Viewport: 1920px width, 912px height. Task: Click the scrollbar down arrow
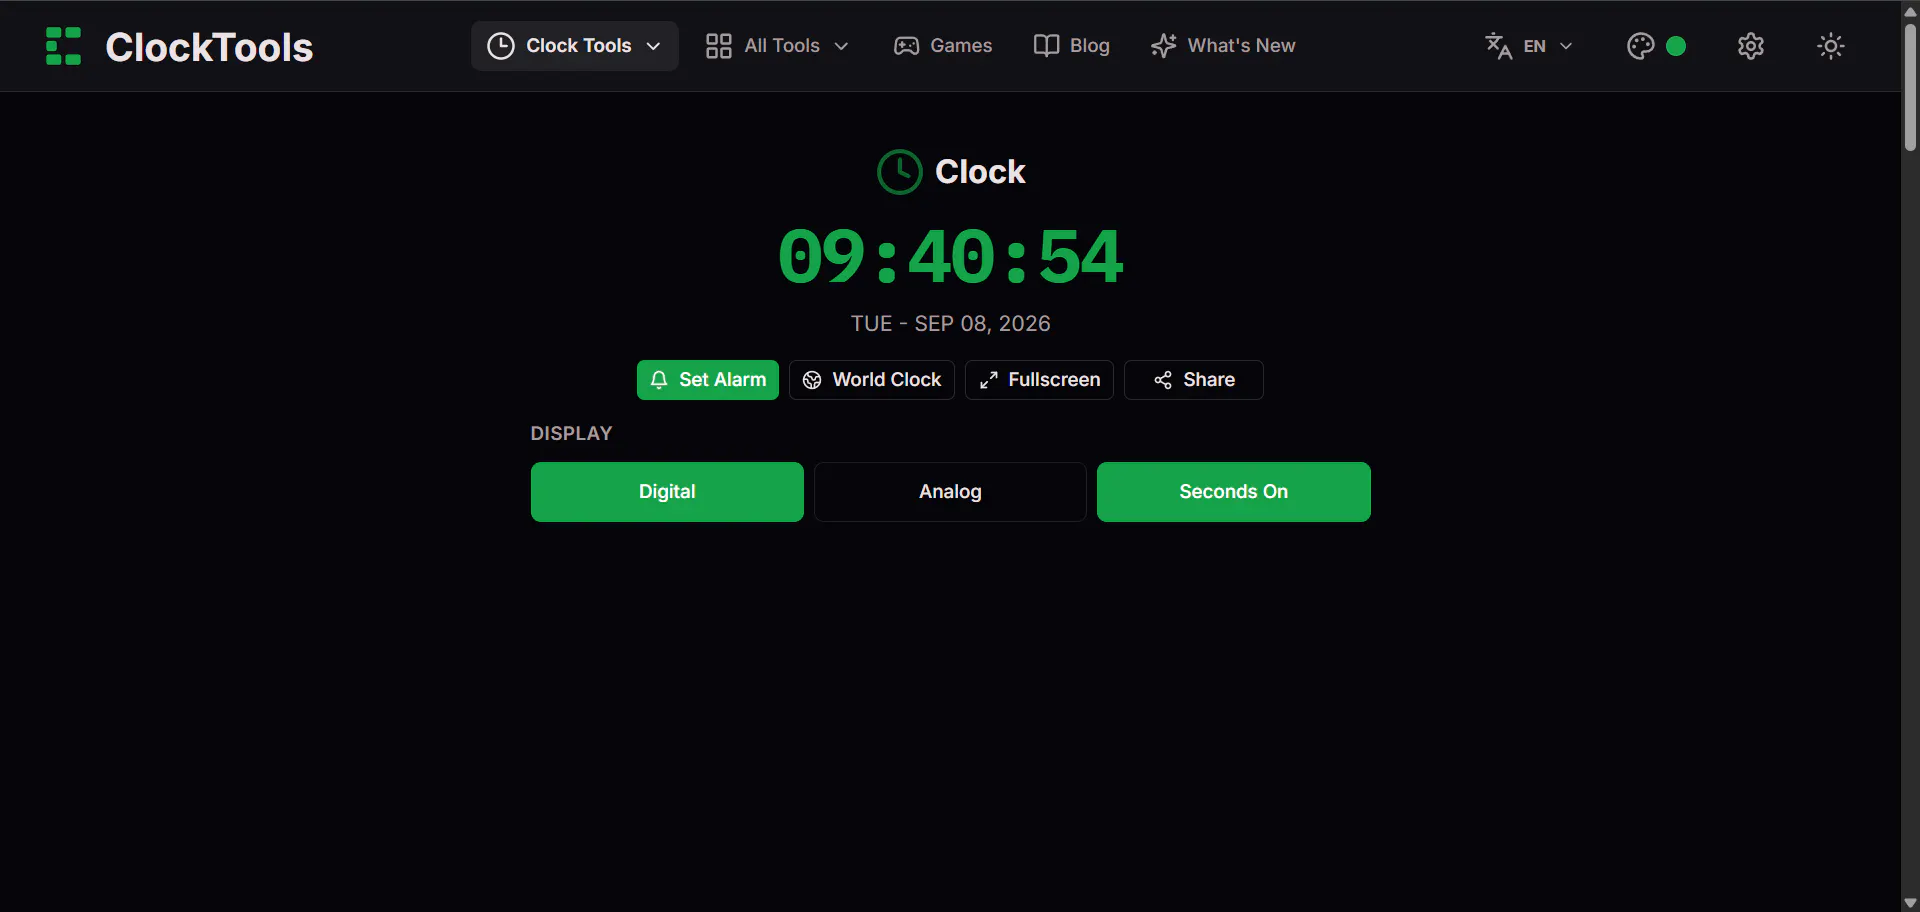click(x=1910, y=902)
